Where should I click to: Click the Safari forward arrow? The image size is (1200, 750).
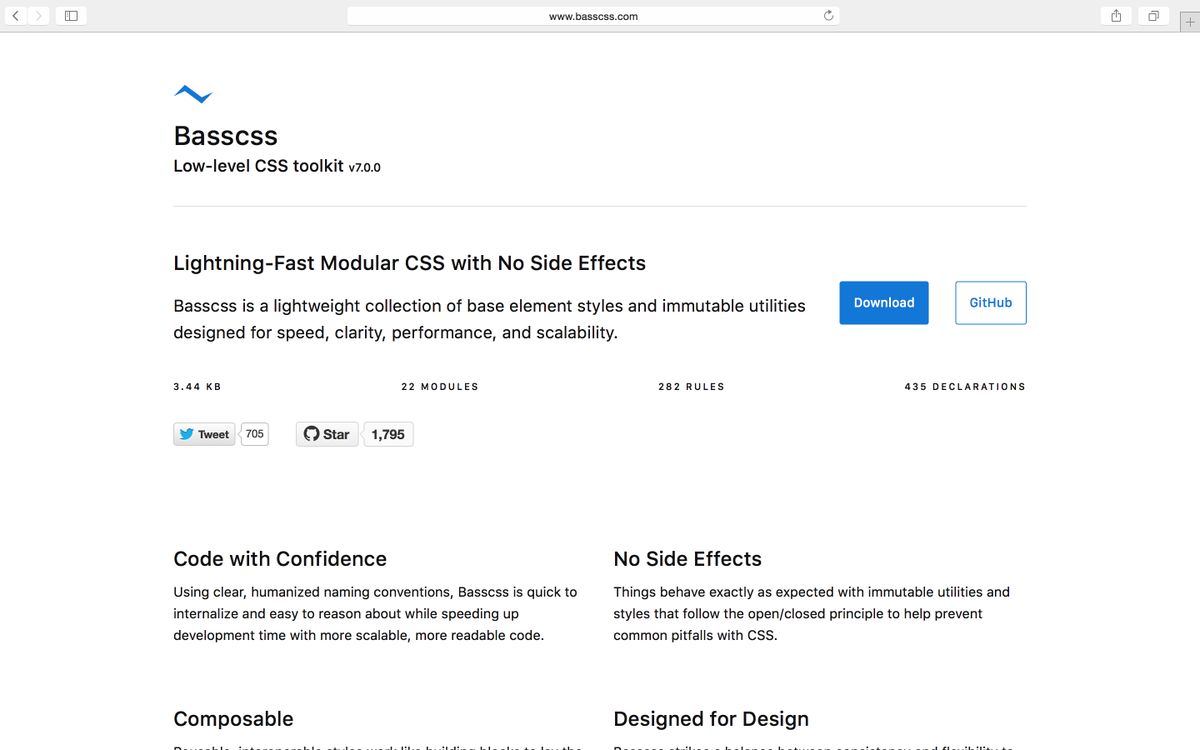tap(38, 16)
